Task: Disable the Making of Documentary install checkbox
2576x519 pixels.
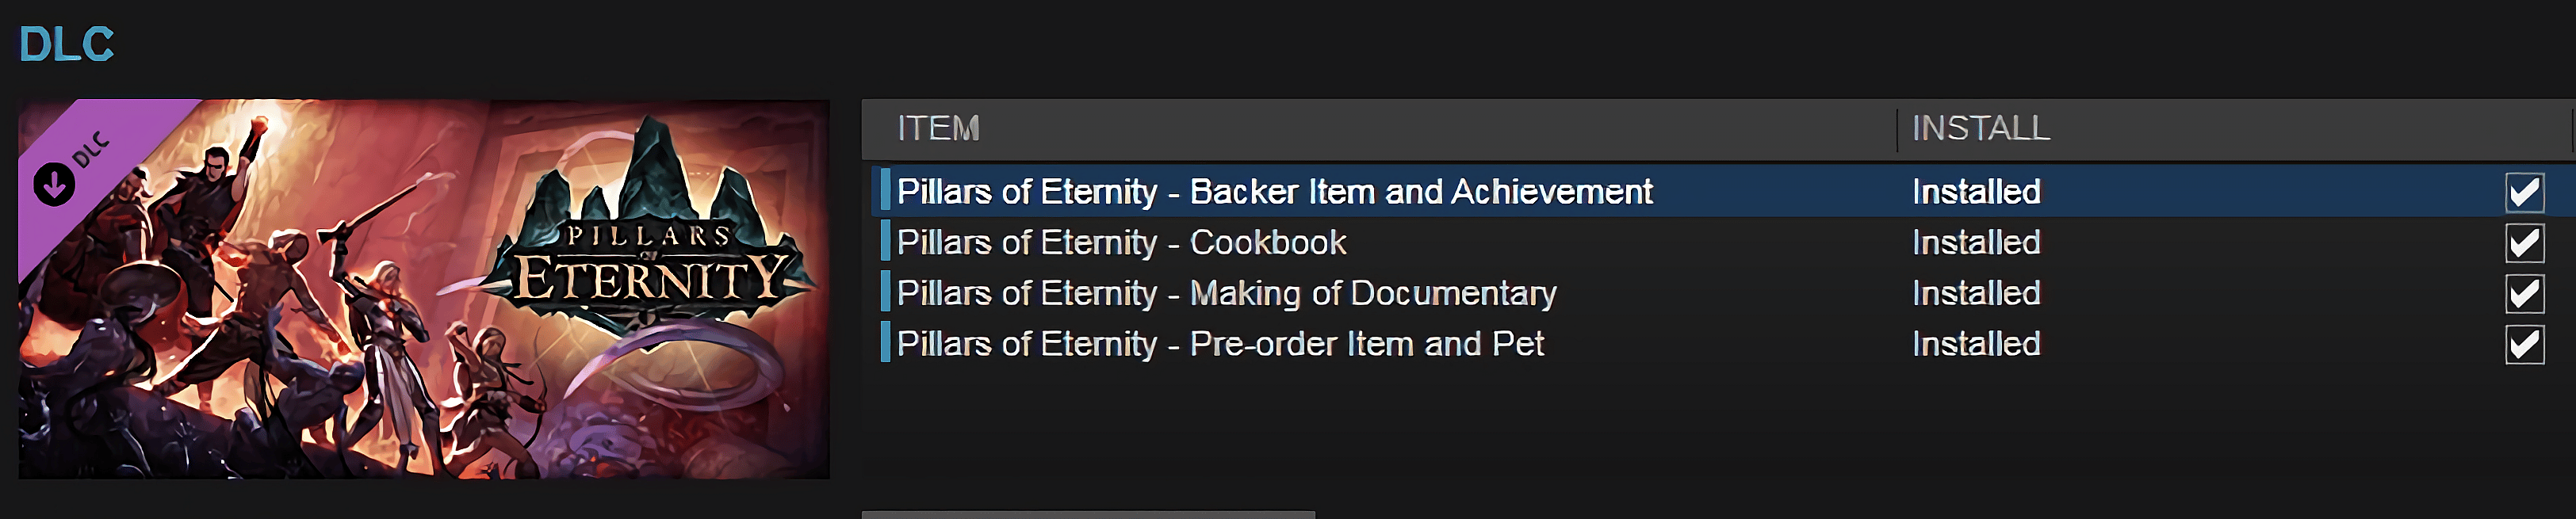Action: (x=2523, y=293)
